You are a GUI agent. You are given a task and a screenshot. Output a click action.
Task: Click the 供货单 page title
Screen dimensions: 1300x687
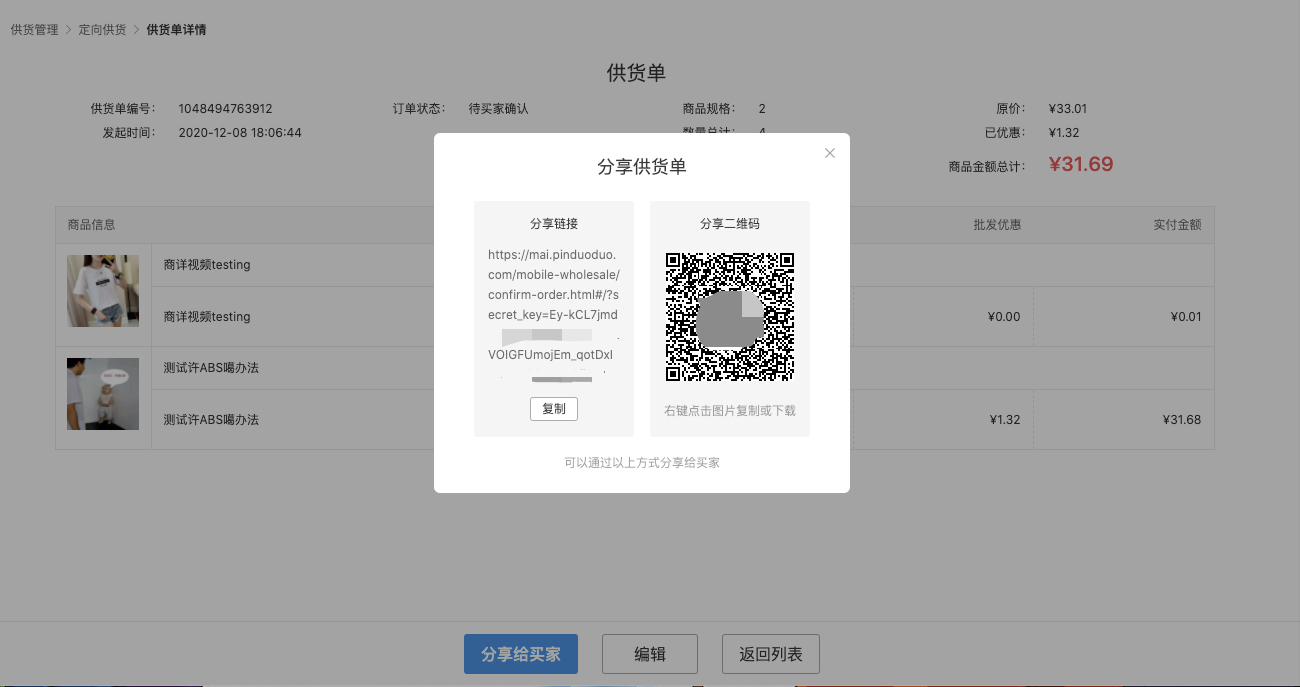coord(636,73)
